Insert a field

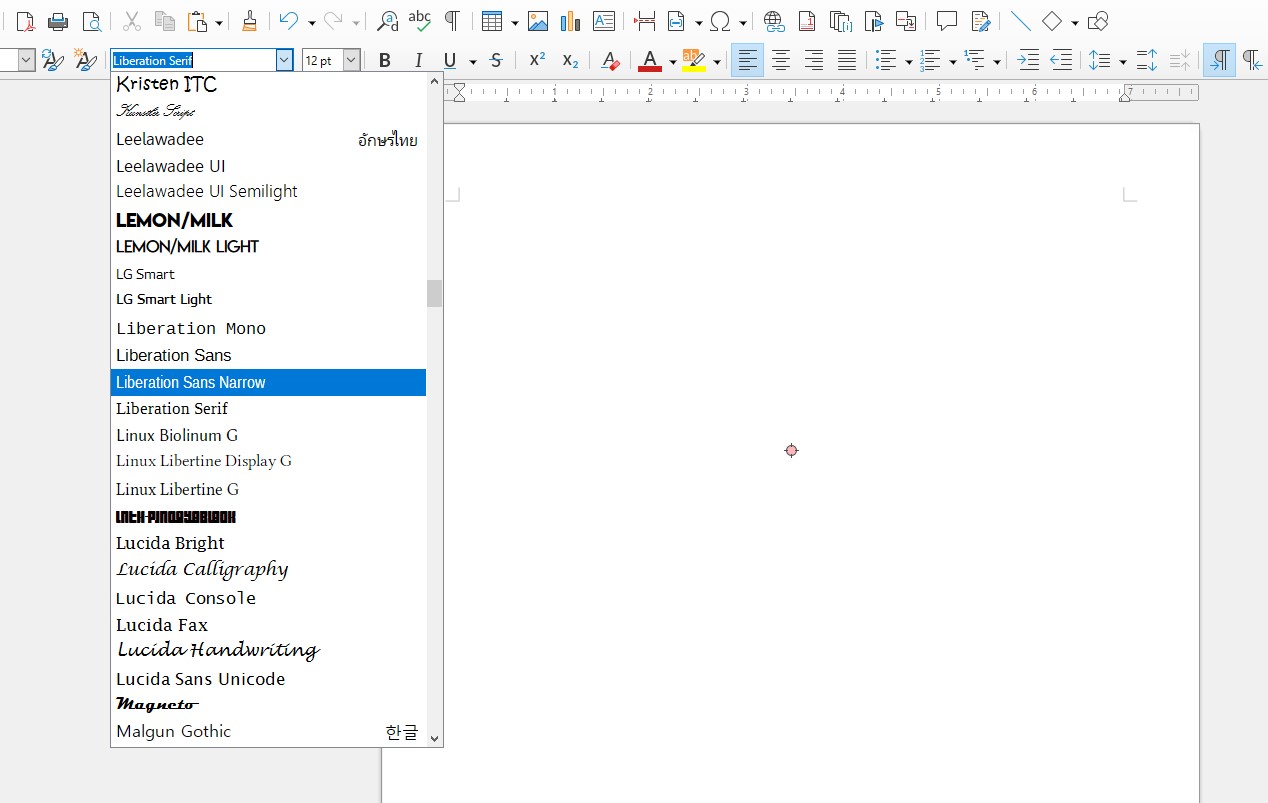(x=677, y=21)
